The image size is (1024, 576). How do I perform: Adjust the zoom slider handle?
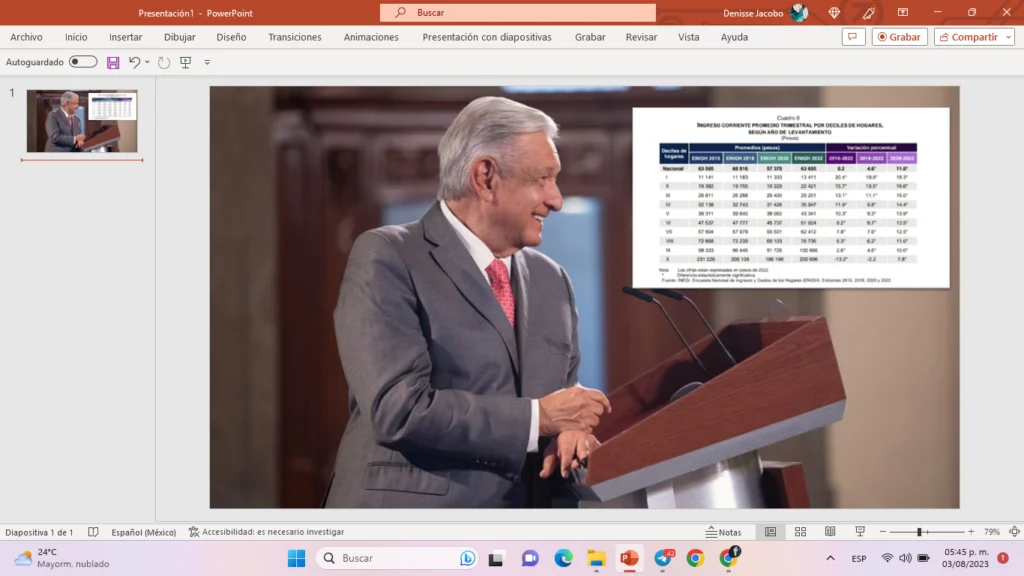[x=919, y=532]
